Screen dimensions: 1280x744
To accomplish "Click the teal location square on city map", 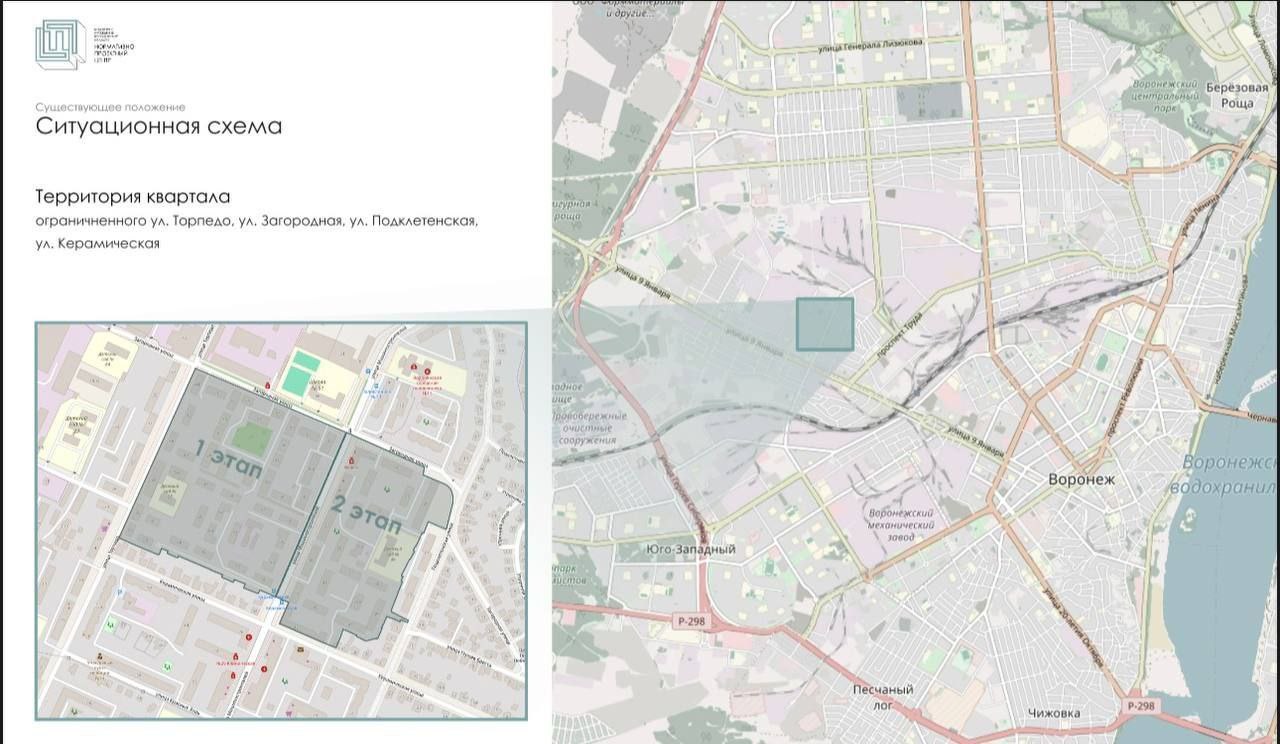I will (x=824, y=324).
